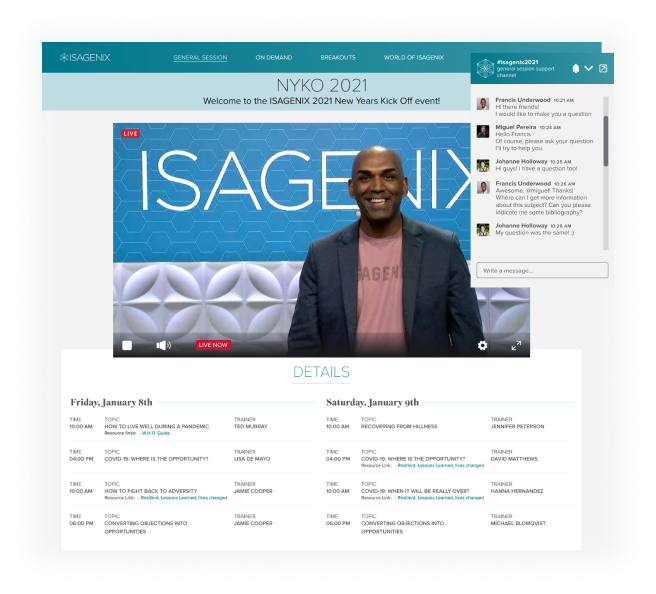Go to World of Isagenix tab

coord(414,58)
